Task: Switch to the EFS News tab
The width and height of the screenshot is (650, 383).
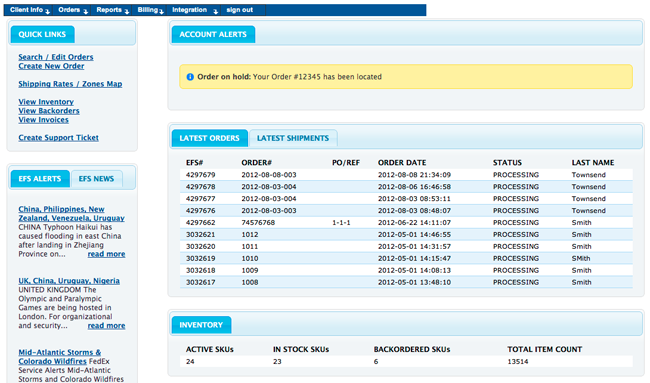Action: pos(96,179)
